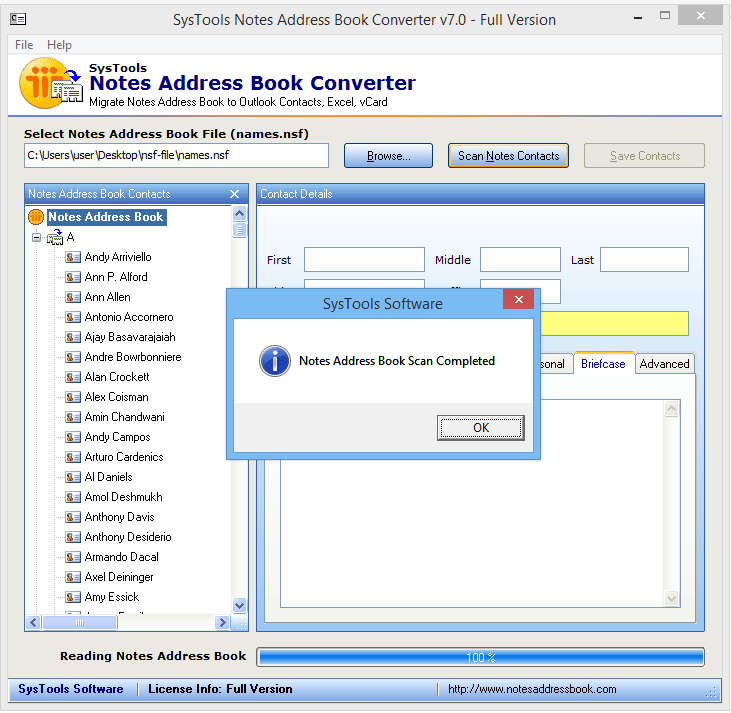Click the names.nsf file path field
This screenshot has height=713, width=731.
[x=176, y=155]
